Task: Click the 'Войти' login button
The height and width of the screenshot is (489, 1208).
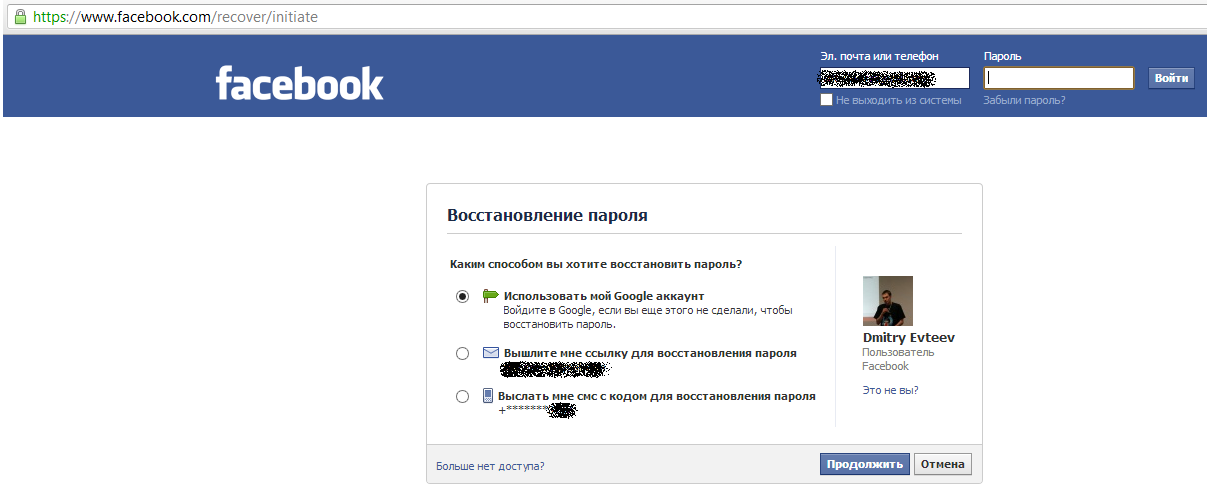Action: 1171,78
